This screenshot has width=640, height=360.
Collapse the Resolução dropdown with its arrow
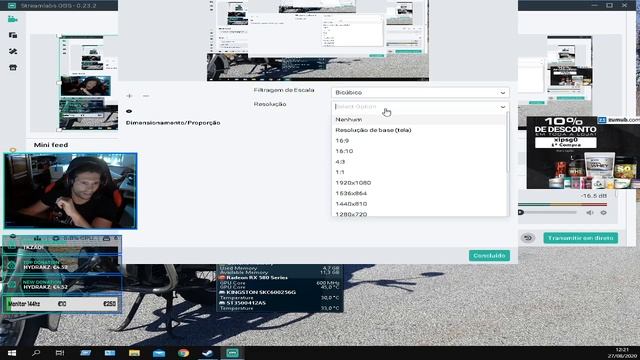point(503,107)
